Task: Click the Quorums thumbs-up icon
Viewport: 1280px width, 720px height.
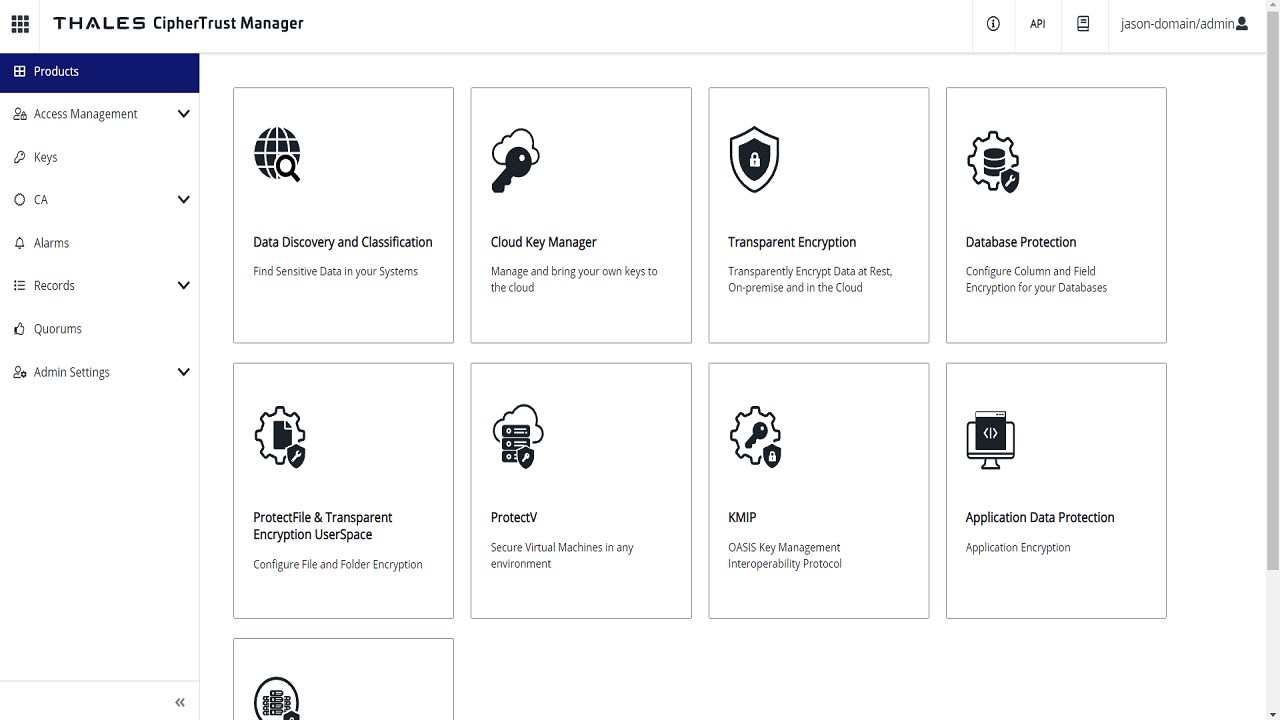Action: coord(20,329)
